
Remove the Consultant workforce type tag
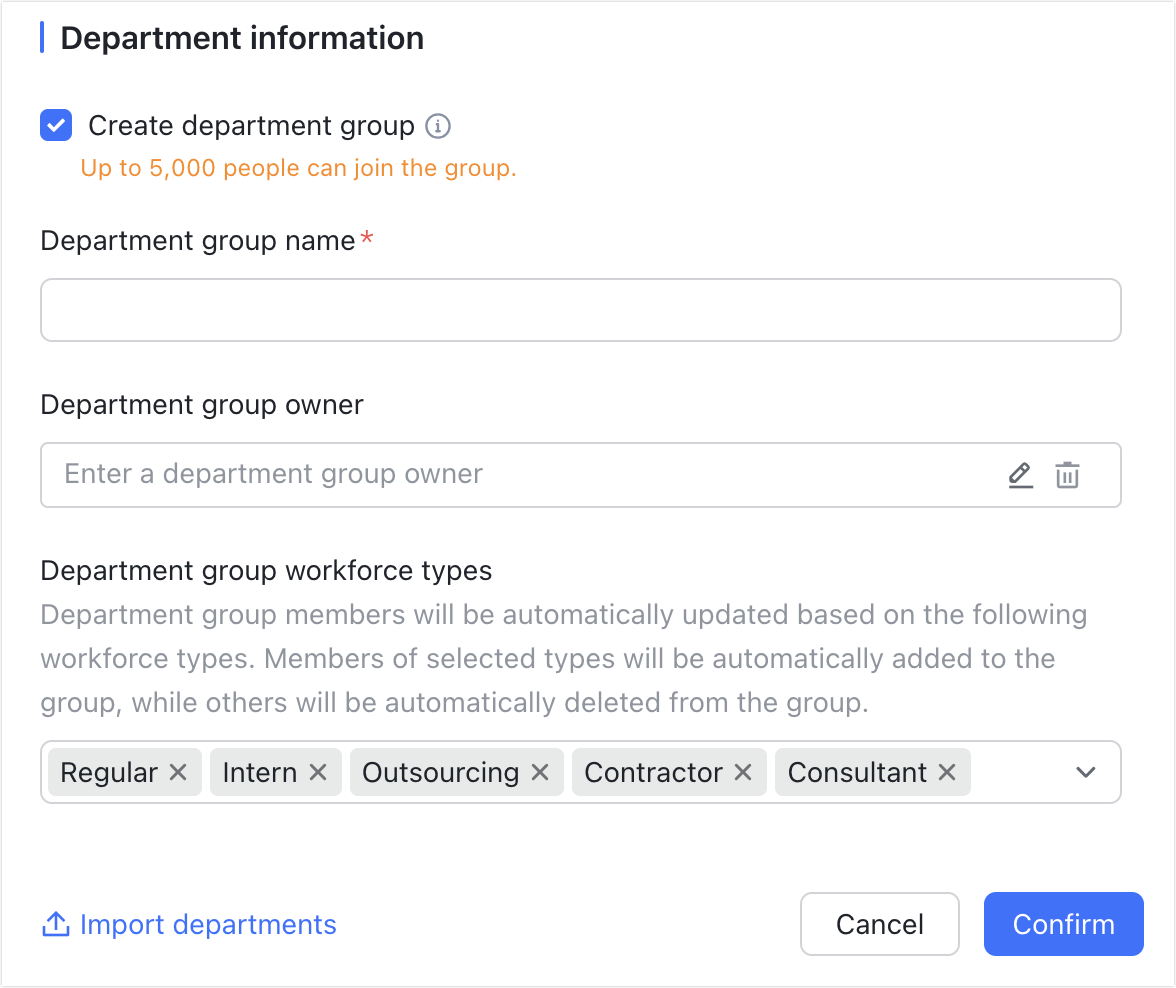click(x=946, y=772)
